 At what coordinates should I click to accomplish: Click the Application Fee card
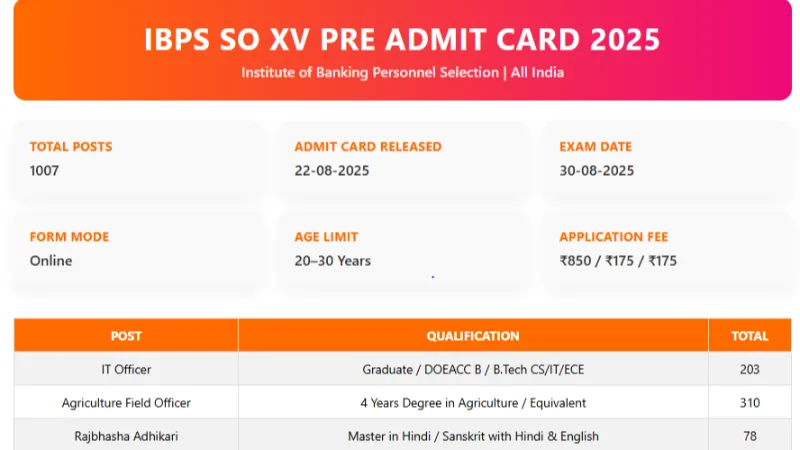pos(667,249)
